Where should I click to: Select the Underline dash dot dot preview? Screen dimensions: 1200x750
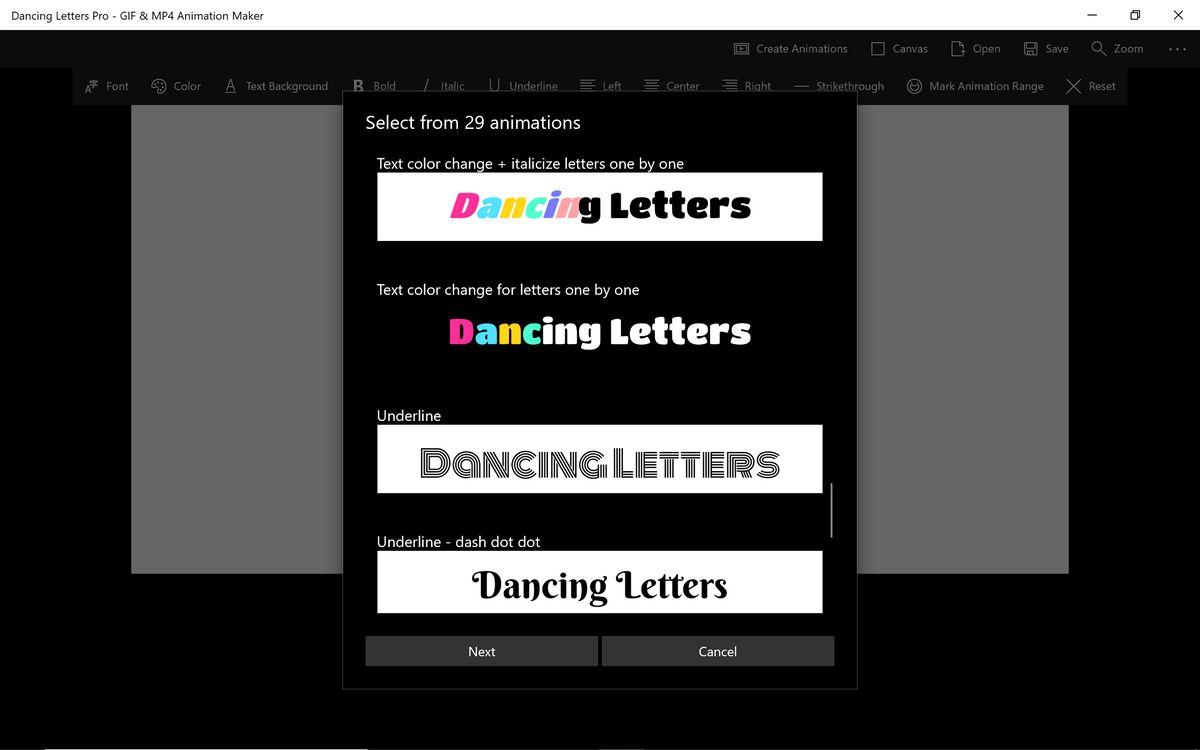(x=600, y=582)
